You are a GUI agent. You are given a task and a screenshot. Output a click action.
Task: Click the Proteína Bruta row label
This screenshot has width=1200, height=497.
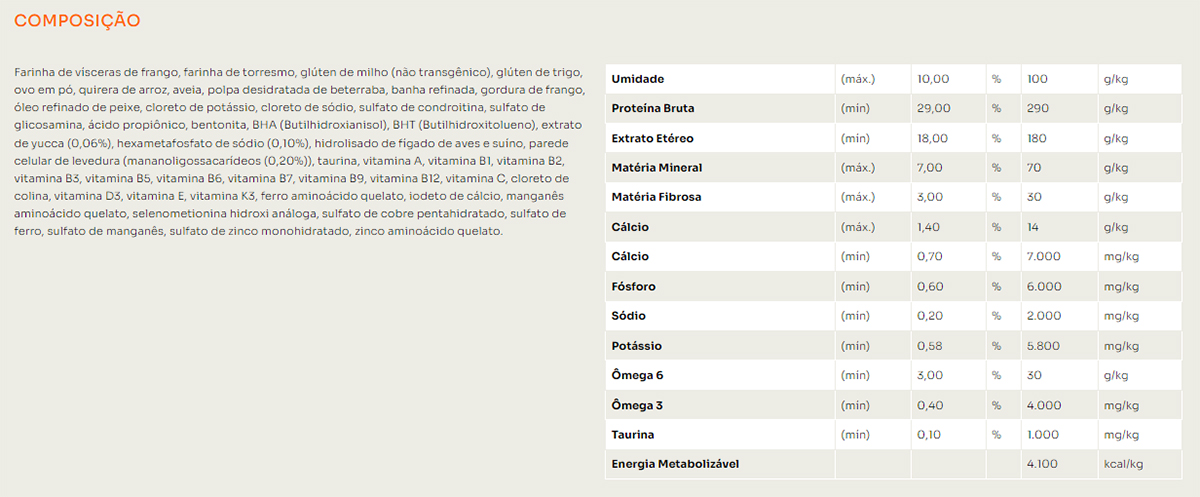(653, 108)
